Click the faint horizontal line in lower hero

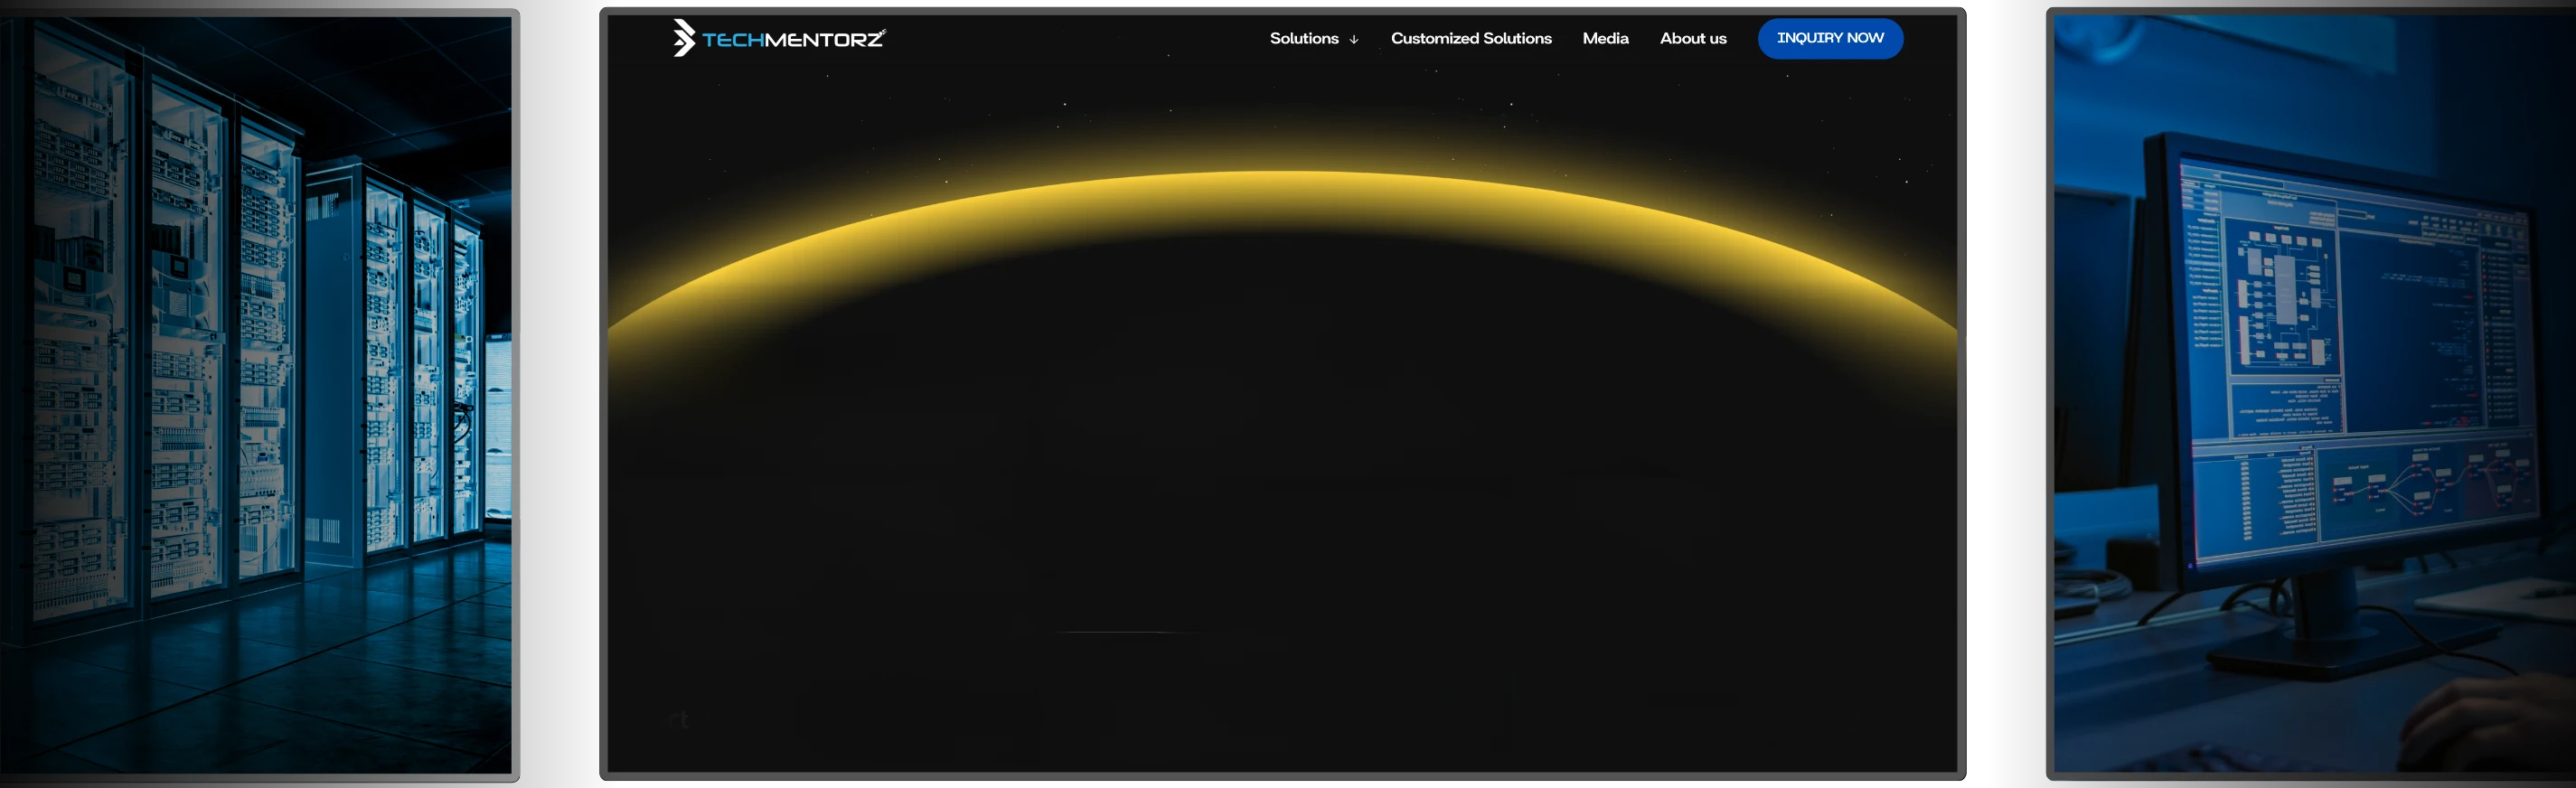[x=1120, y=632]
